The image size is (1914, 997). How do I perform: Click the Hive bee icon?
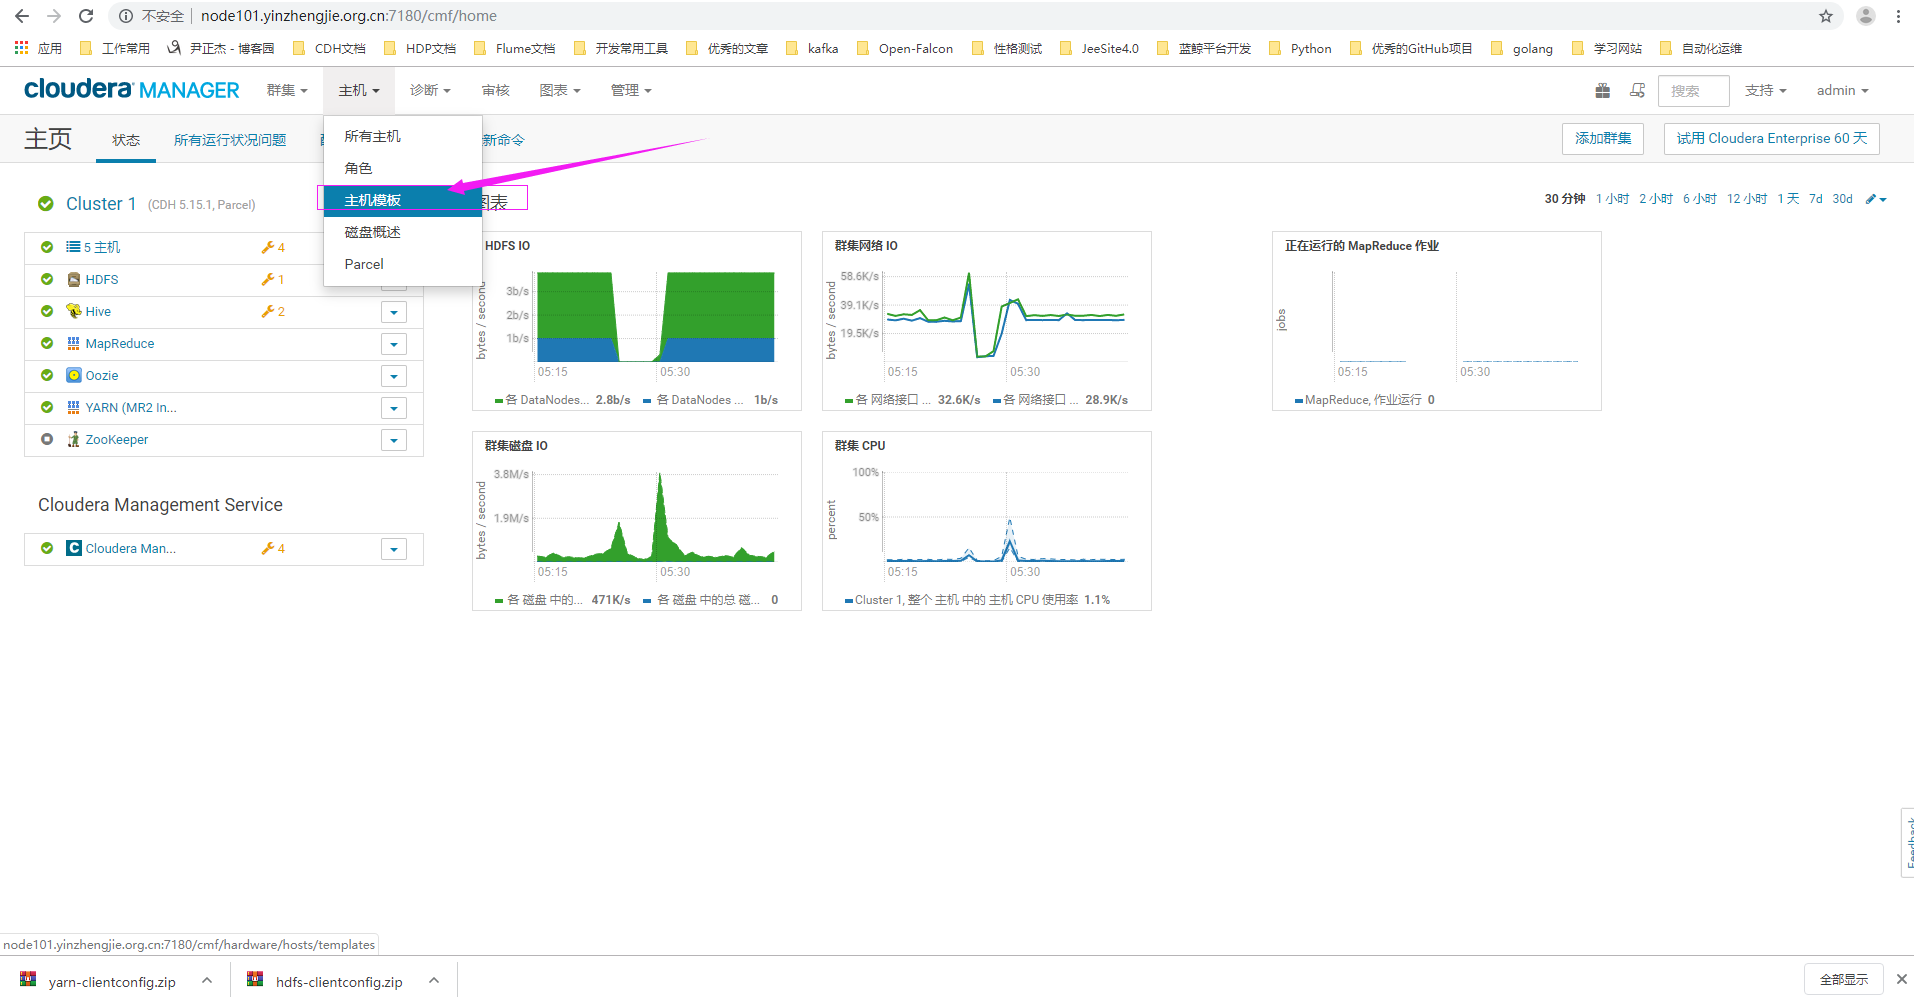74,311
